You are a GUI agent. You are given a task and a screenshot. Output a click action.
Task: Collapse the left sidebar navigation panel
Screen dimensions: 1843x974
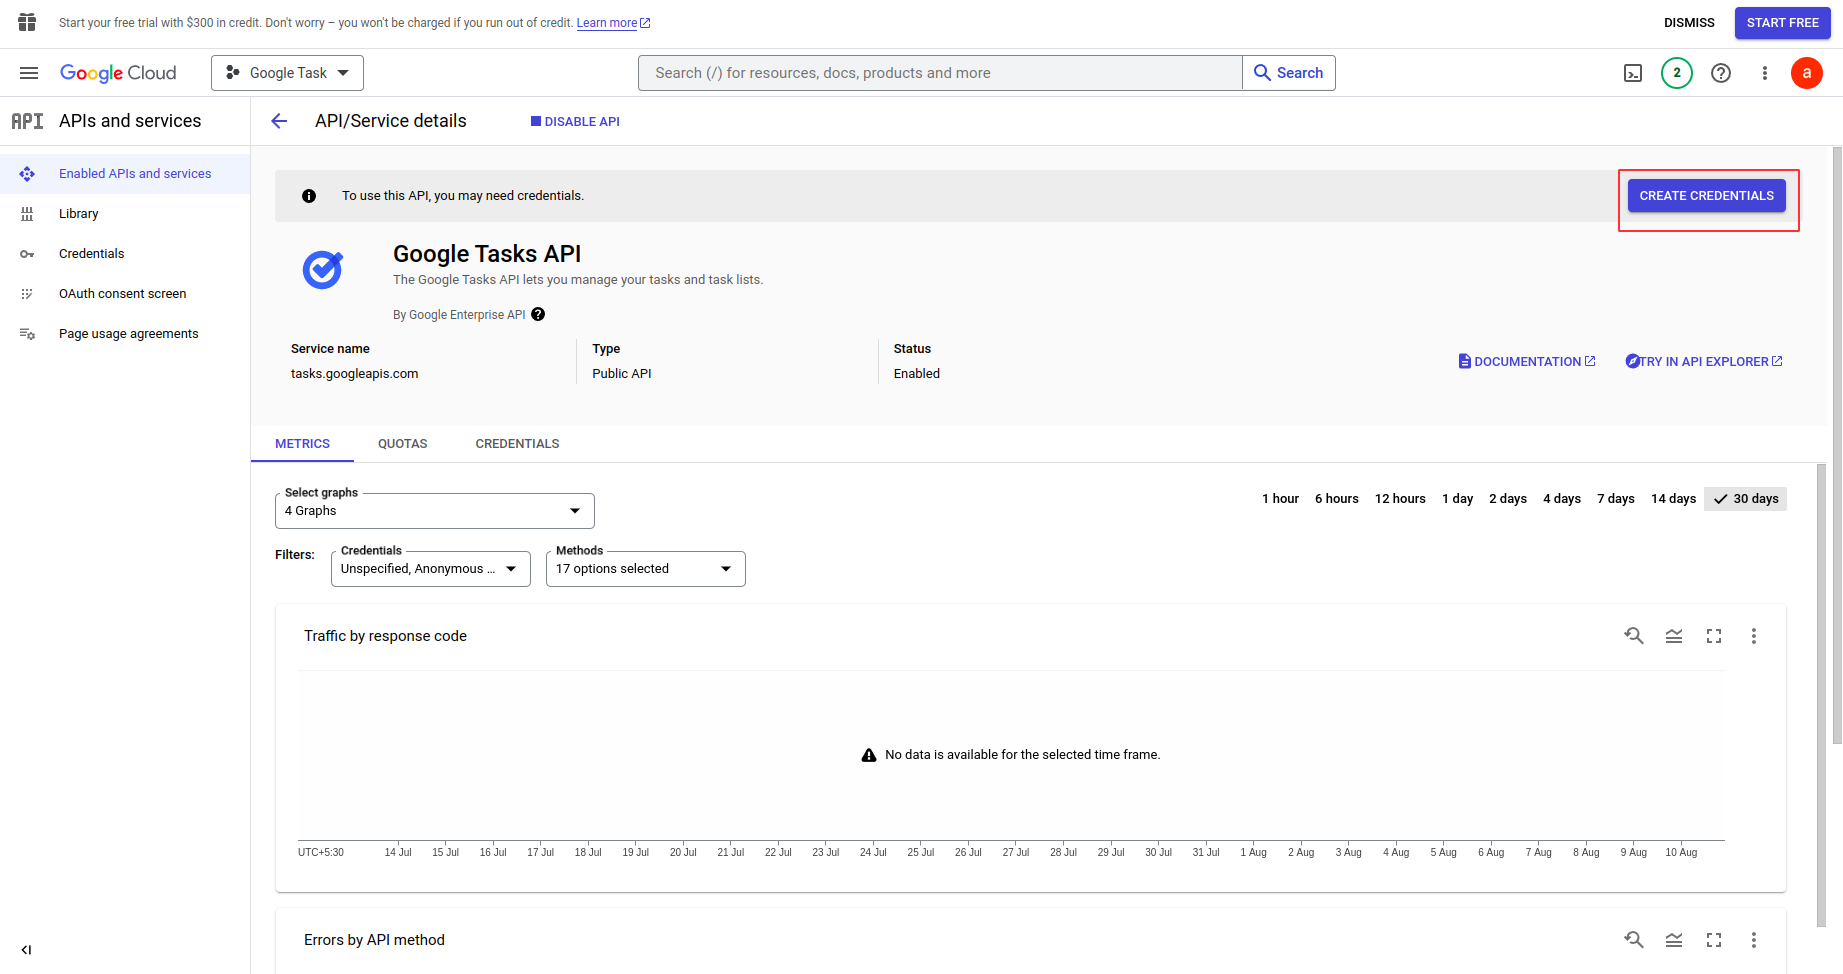[x=26, y=950]
